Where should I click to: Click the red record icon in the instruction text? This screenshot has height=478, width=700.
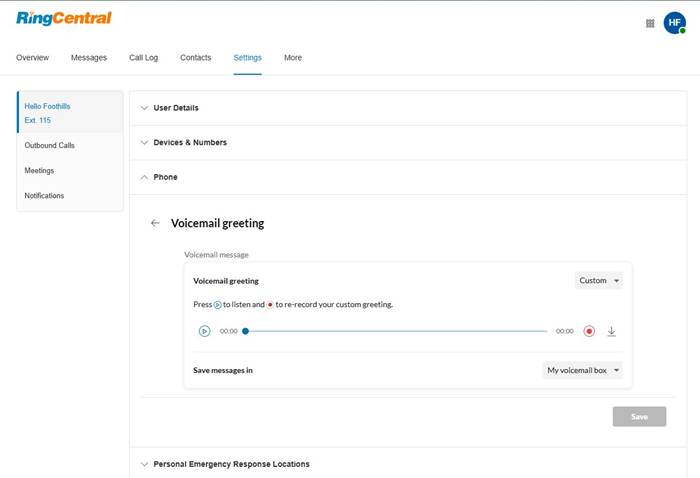tap(270, 305)
